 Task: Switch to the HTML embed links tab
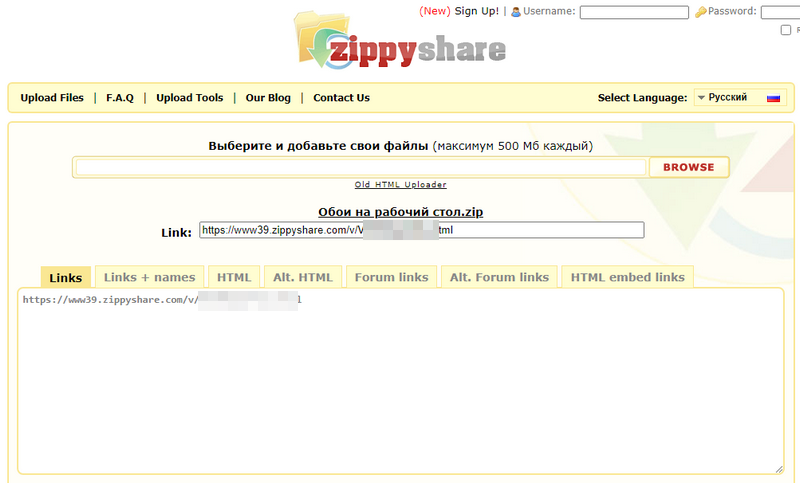coord(628,277)
